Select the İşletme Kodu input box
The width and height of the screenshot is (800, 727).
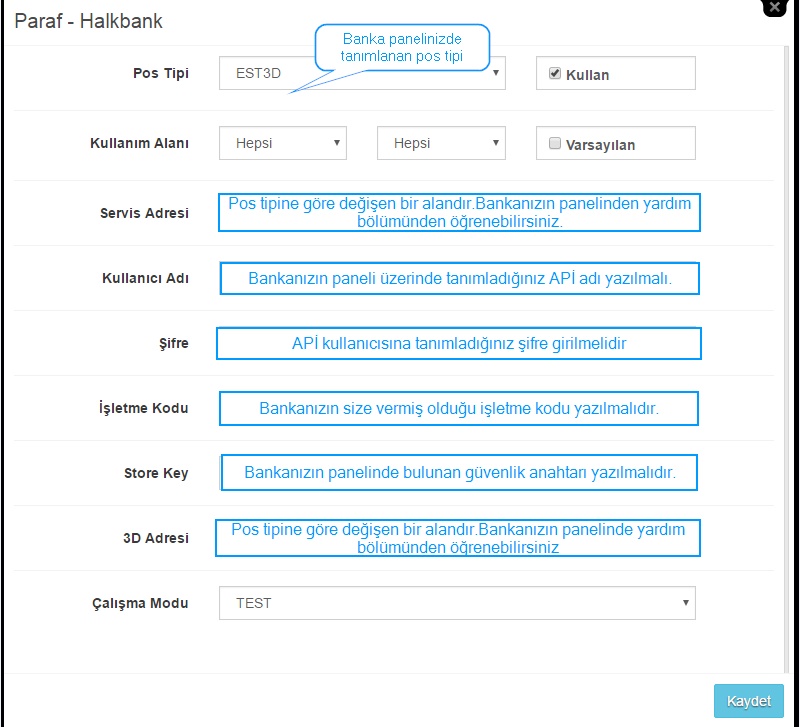tap(459, 408)
